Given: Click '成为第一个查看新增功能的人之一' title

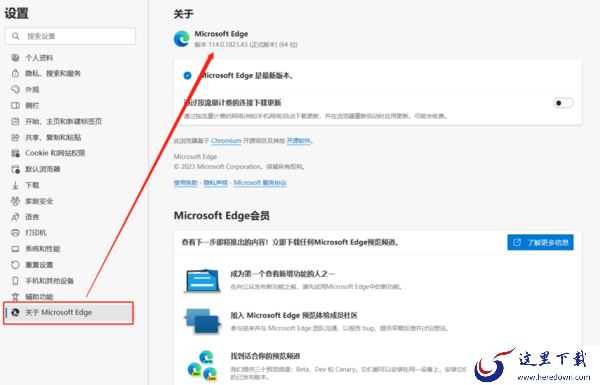Looking at the screenshot, I should (x=282, y=274).
